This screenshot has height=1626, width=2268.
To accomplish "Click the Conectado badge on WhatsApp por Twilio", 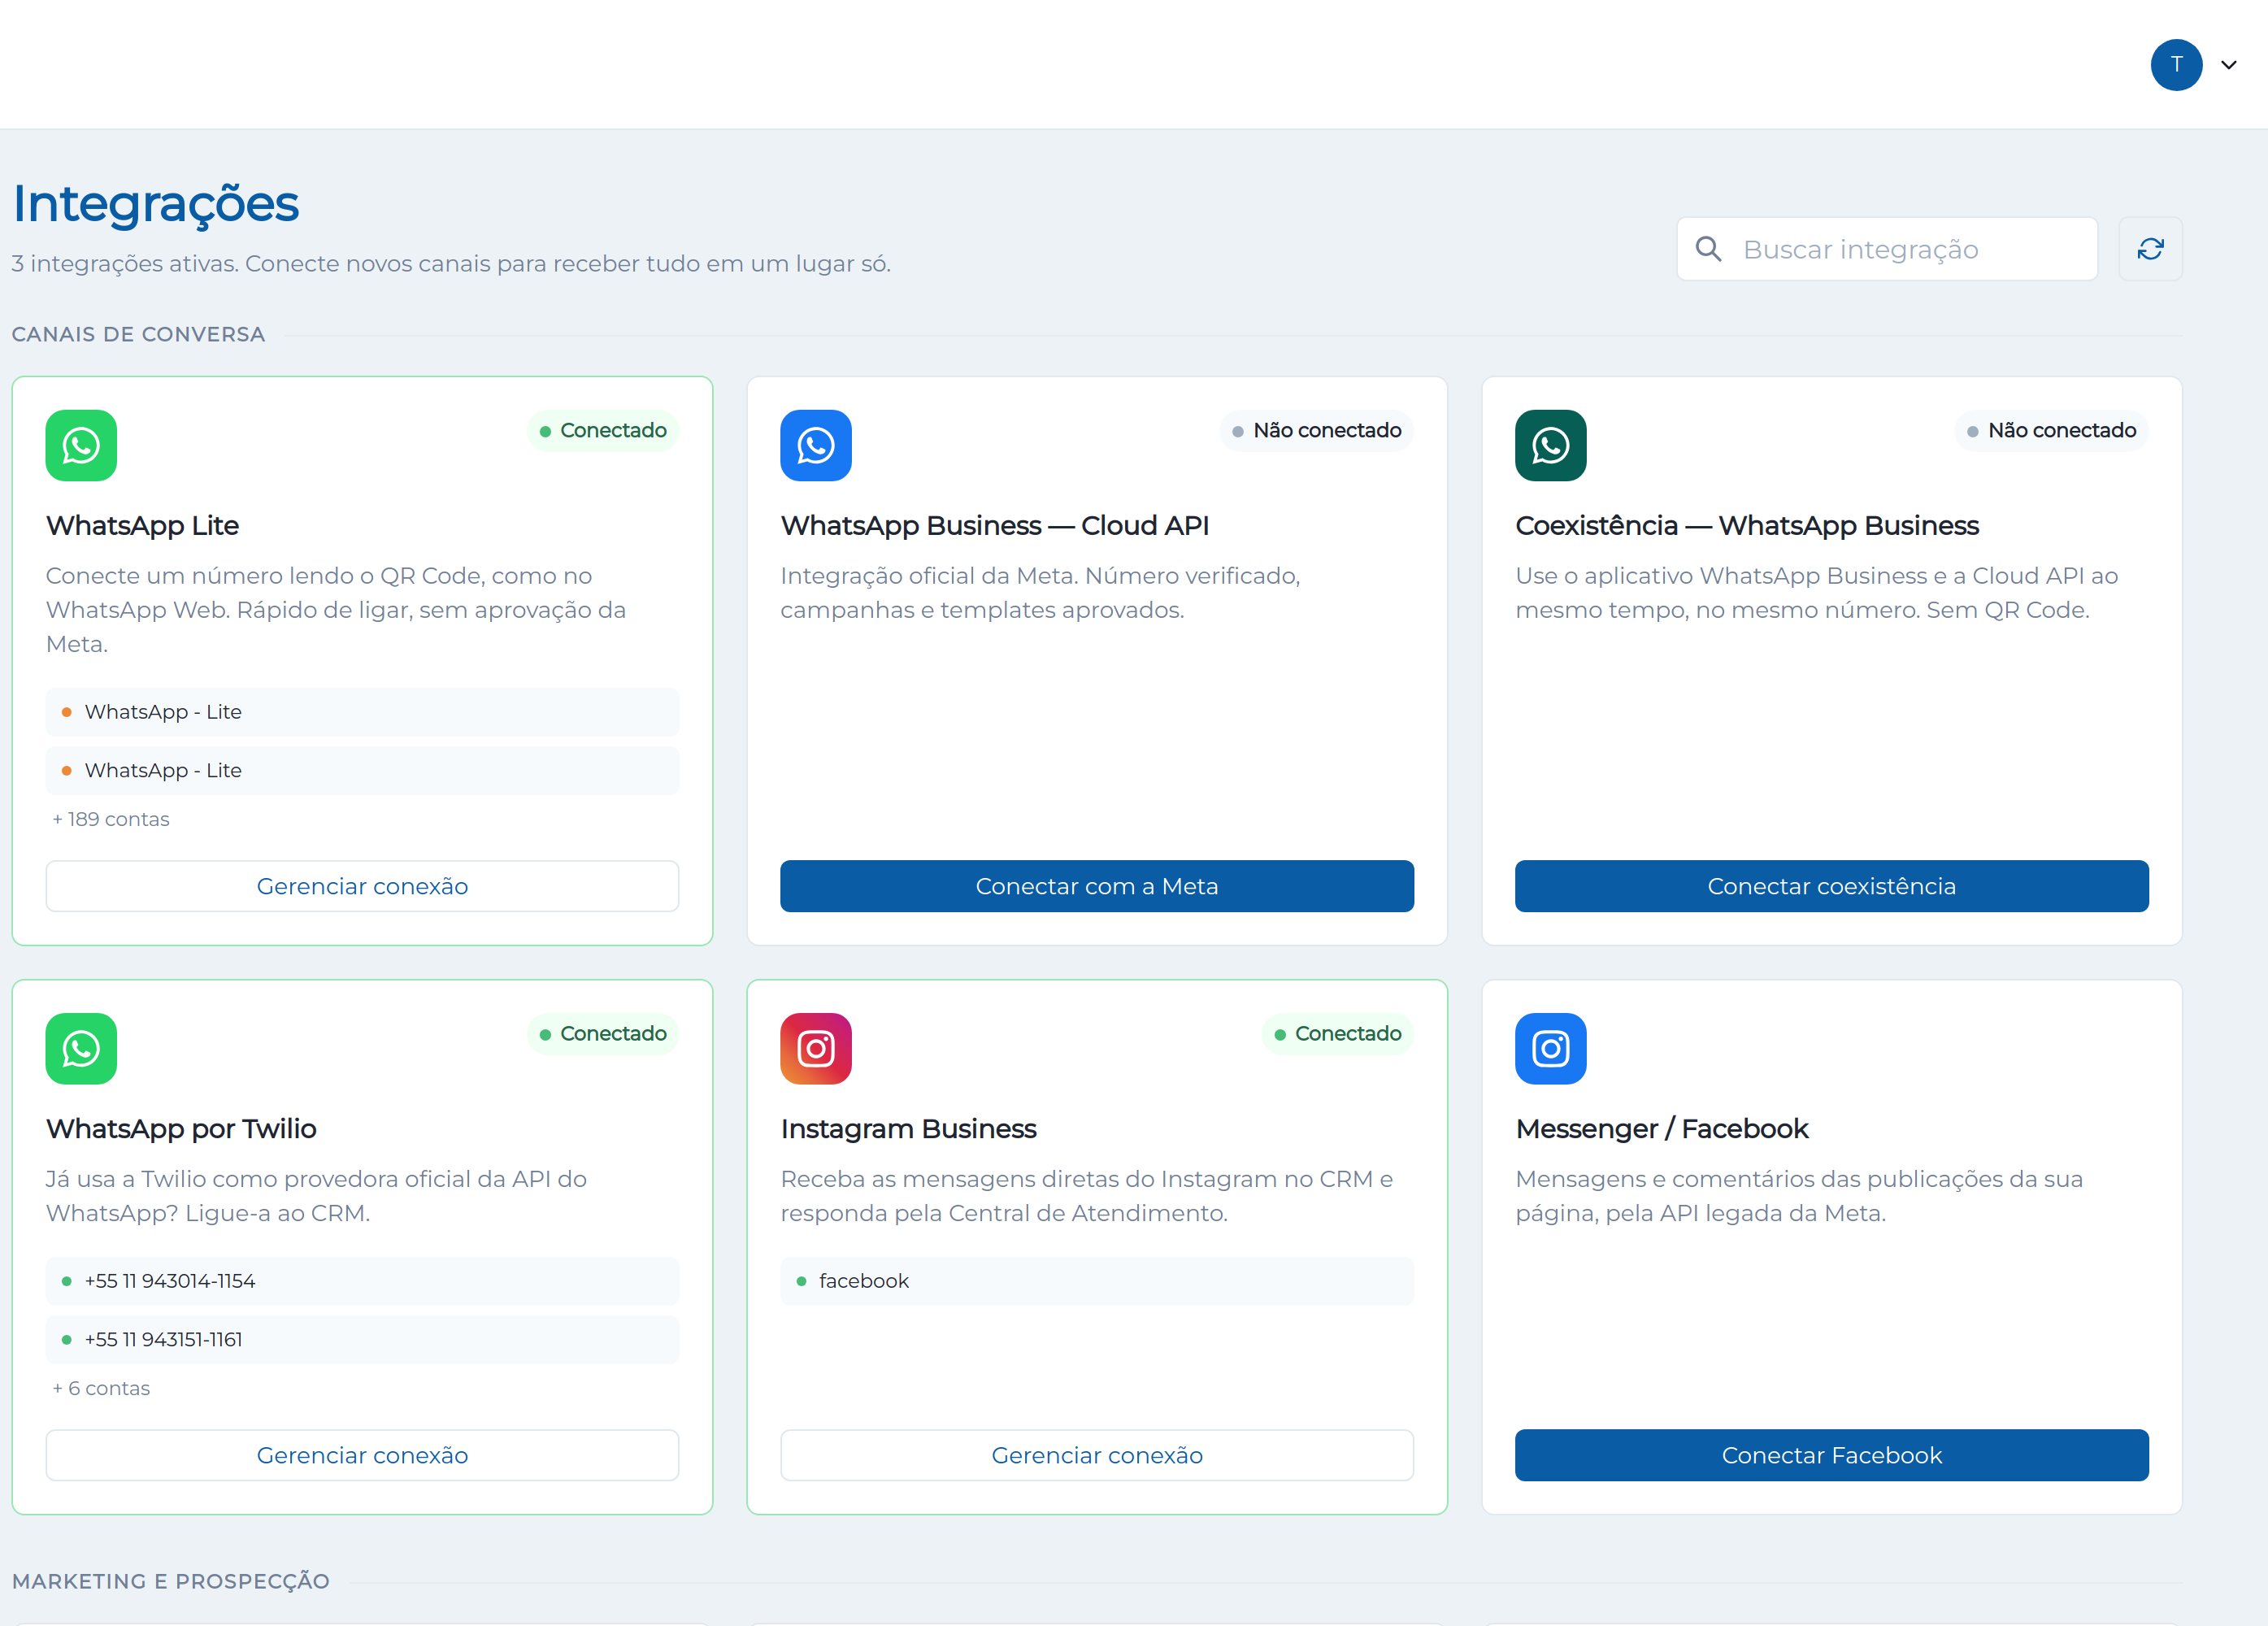I will (603, 1034).
